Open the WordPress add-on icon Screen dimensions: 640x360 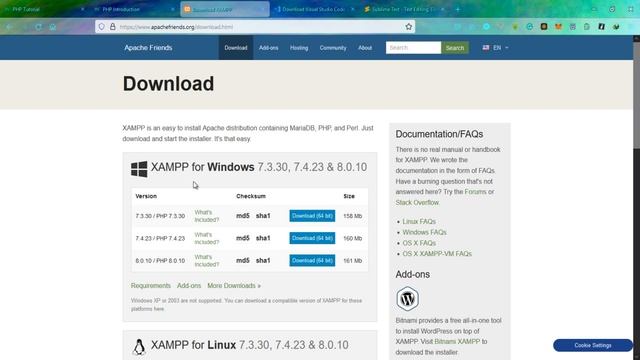[x=407, y=299]
